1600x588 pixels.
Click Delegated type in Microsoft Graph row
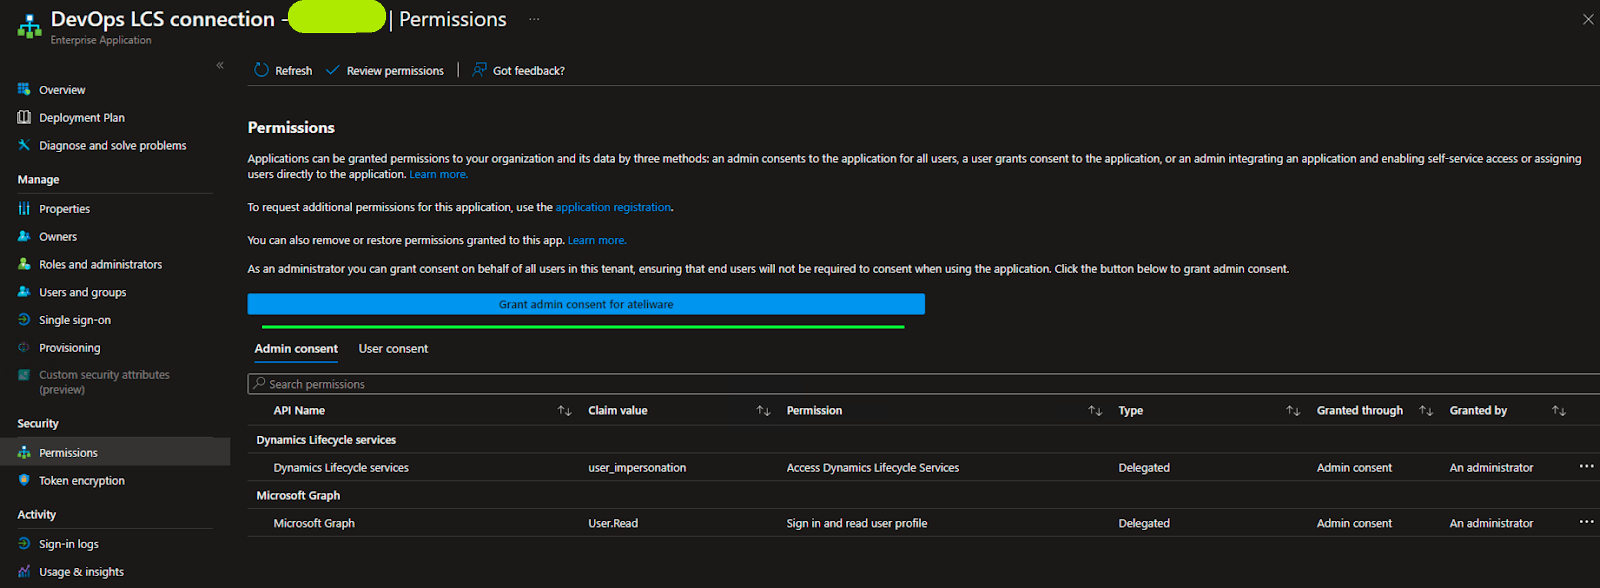(x=1144, y=523)
